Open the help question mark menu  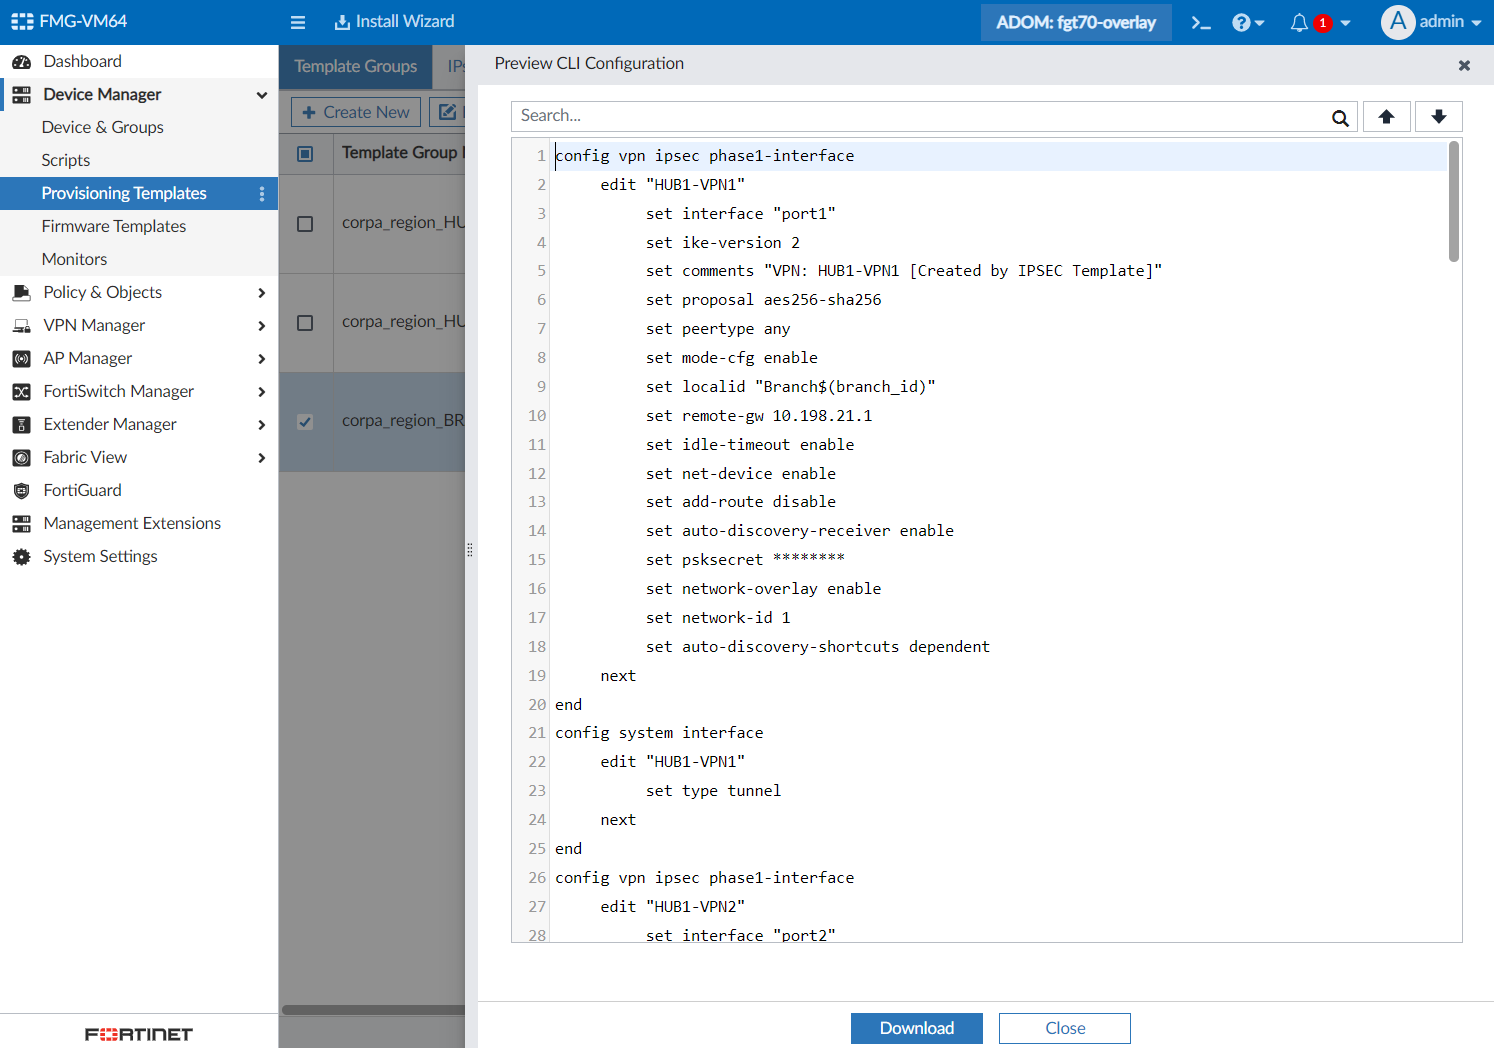(x=1247, y=22)
